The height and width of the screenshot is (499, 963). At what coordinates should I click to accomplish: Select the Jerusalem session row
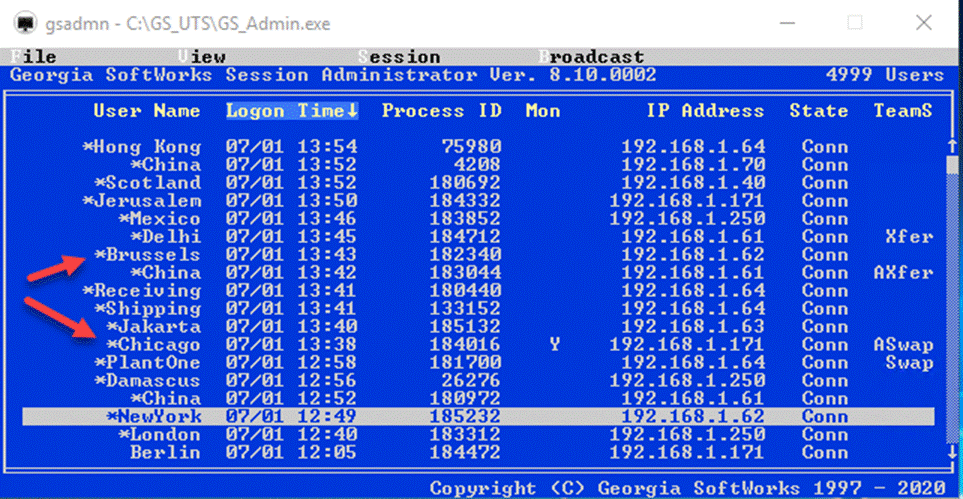(478, 201)
